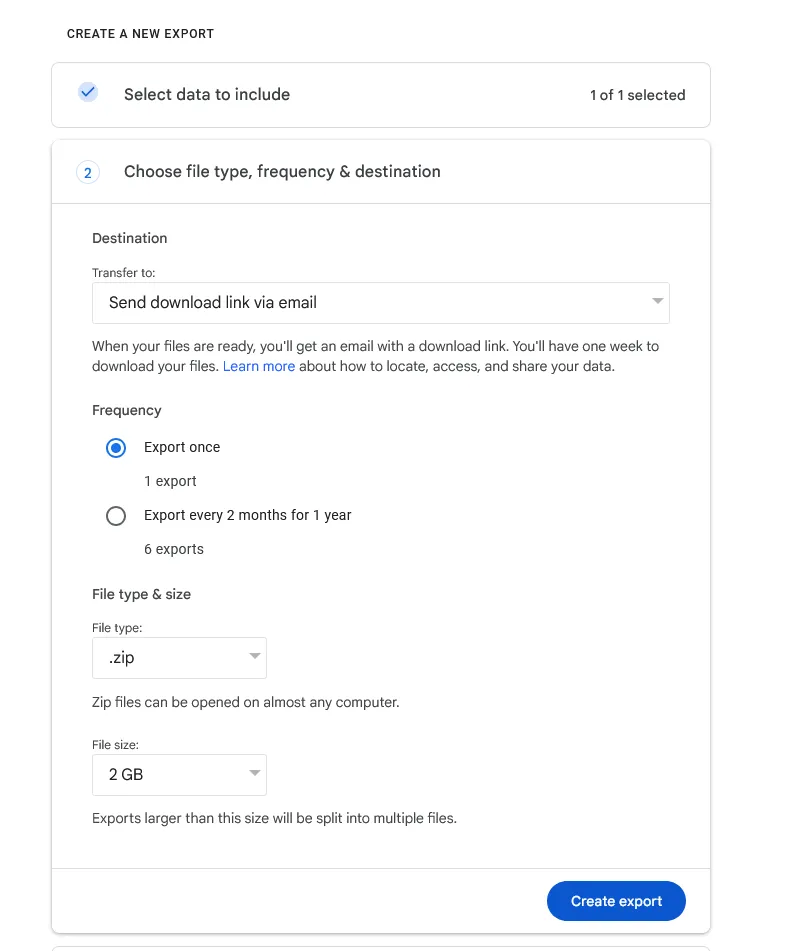Click the arrow icon on File size selector

pos(253,774)
